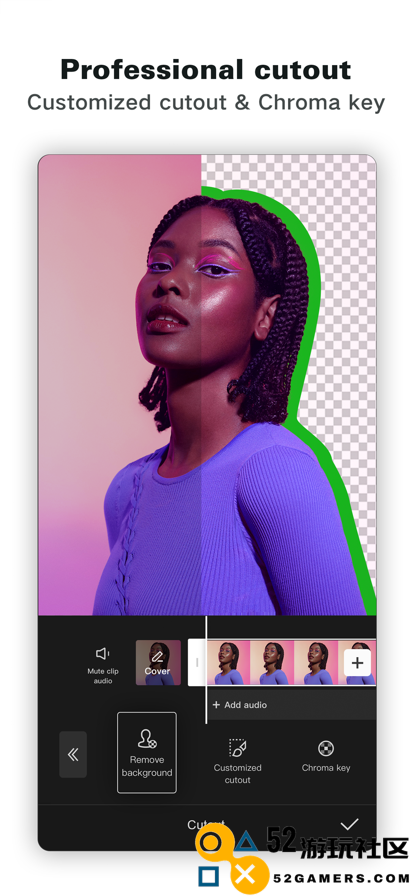Select the second clip frame in timeline

point(272,663)
